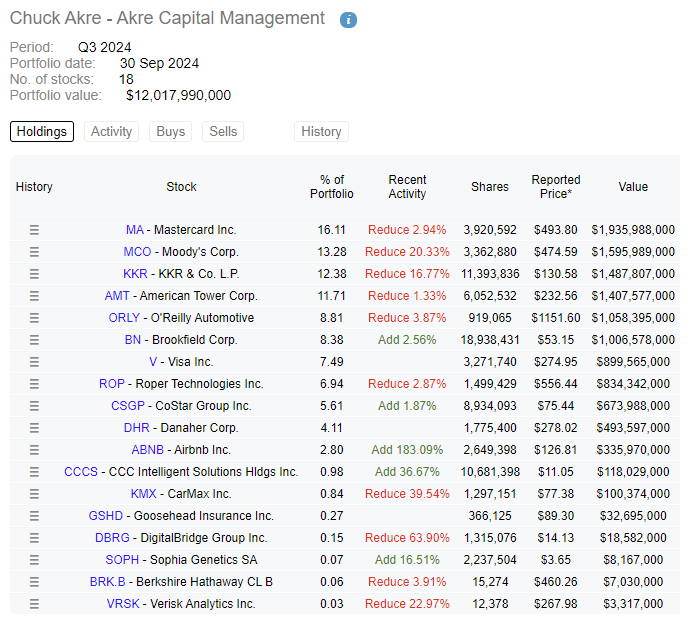
Task: Click the 'Reduce 20.33%' activity cell
Action: coord(407,252)
